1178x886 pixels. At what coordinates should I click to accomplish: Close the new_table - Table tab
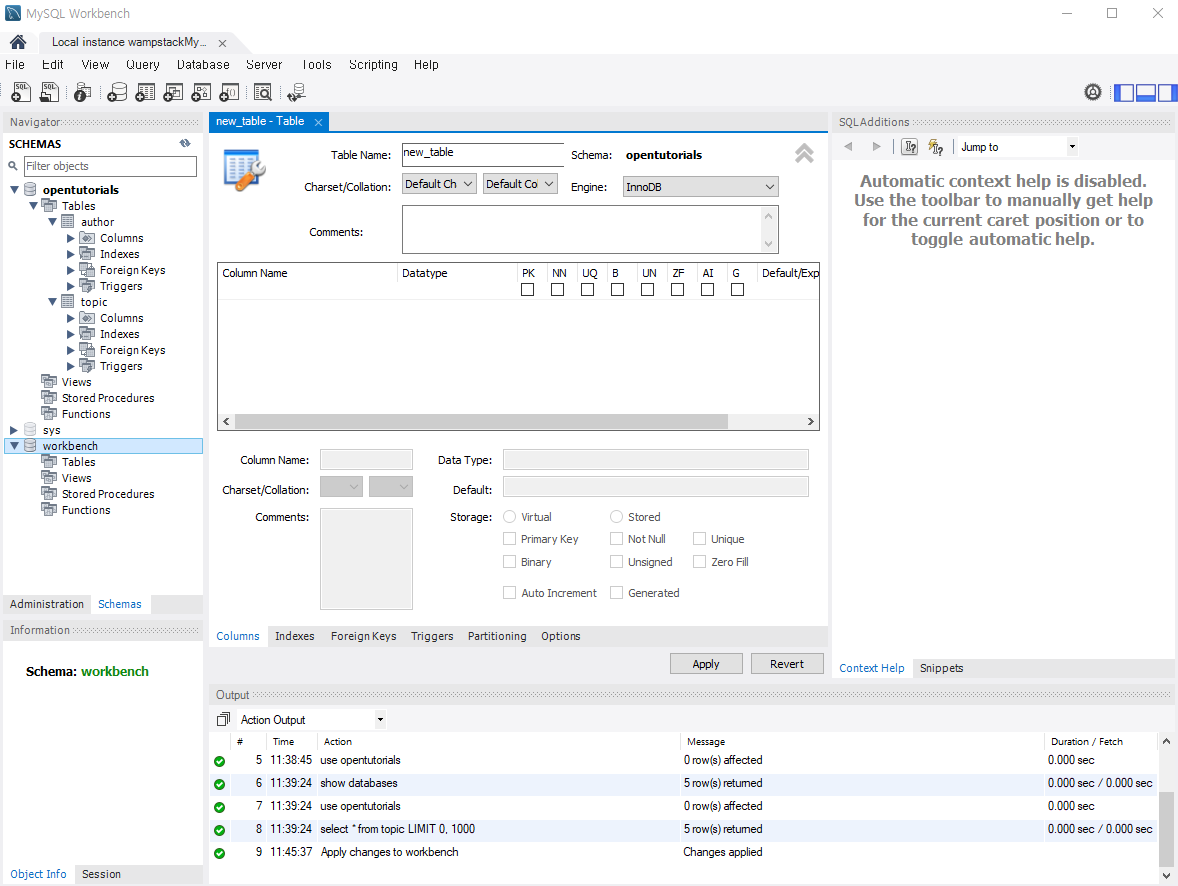[319, 122]
